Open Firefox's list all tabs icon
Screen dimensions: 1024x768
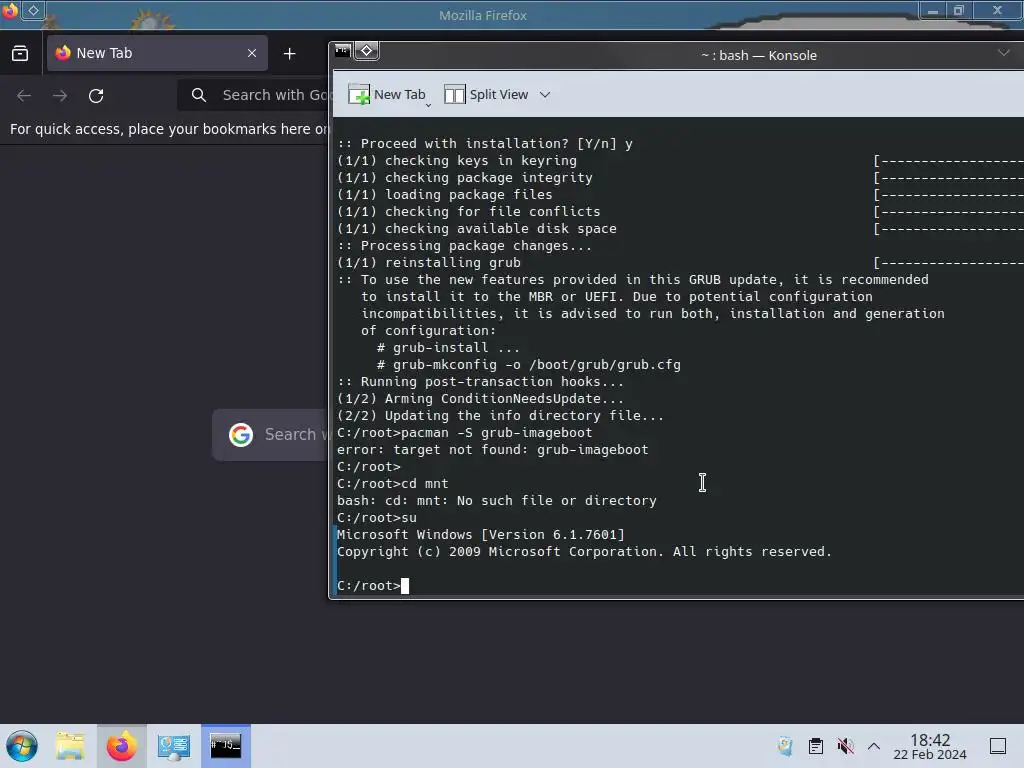(20, 54)
